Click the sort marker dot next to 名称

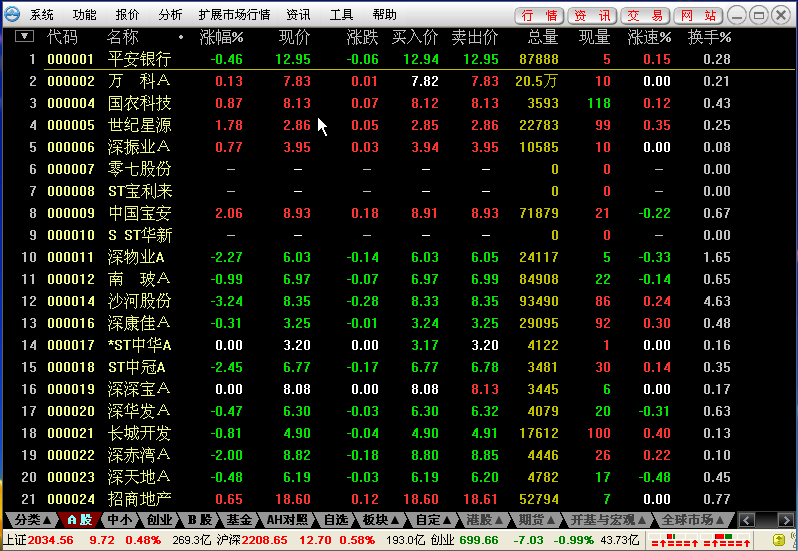click(x=181, y=37)
